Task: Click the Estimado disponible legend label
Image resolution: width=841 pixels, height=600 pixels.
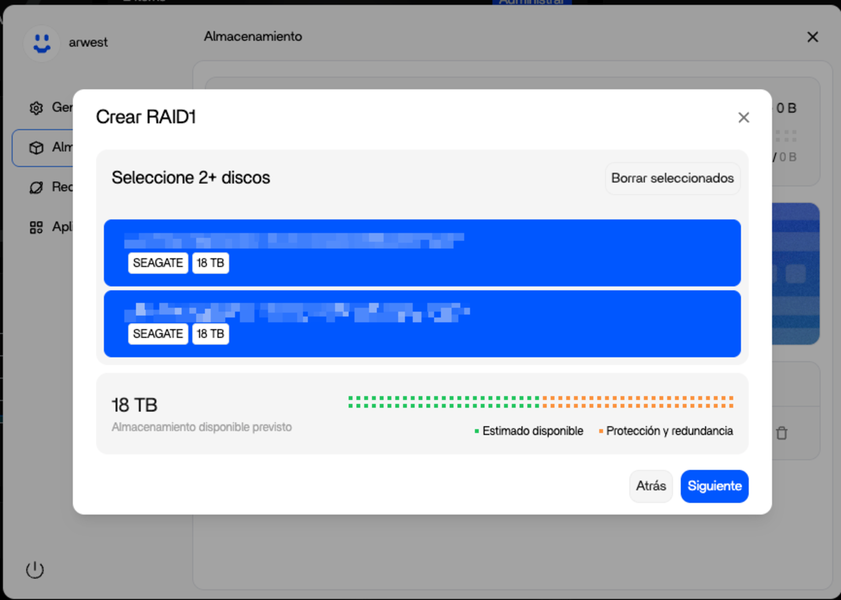Action: pyautogui.click(x=532, y=431)
